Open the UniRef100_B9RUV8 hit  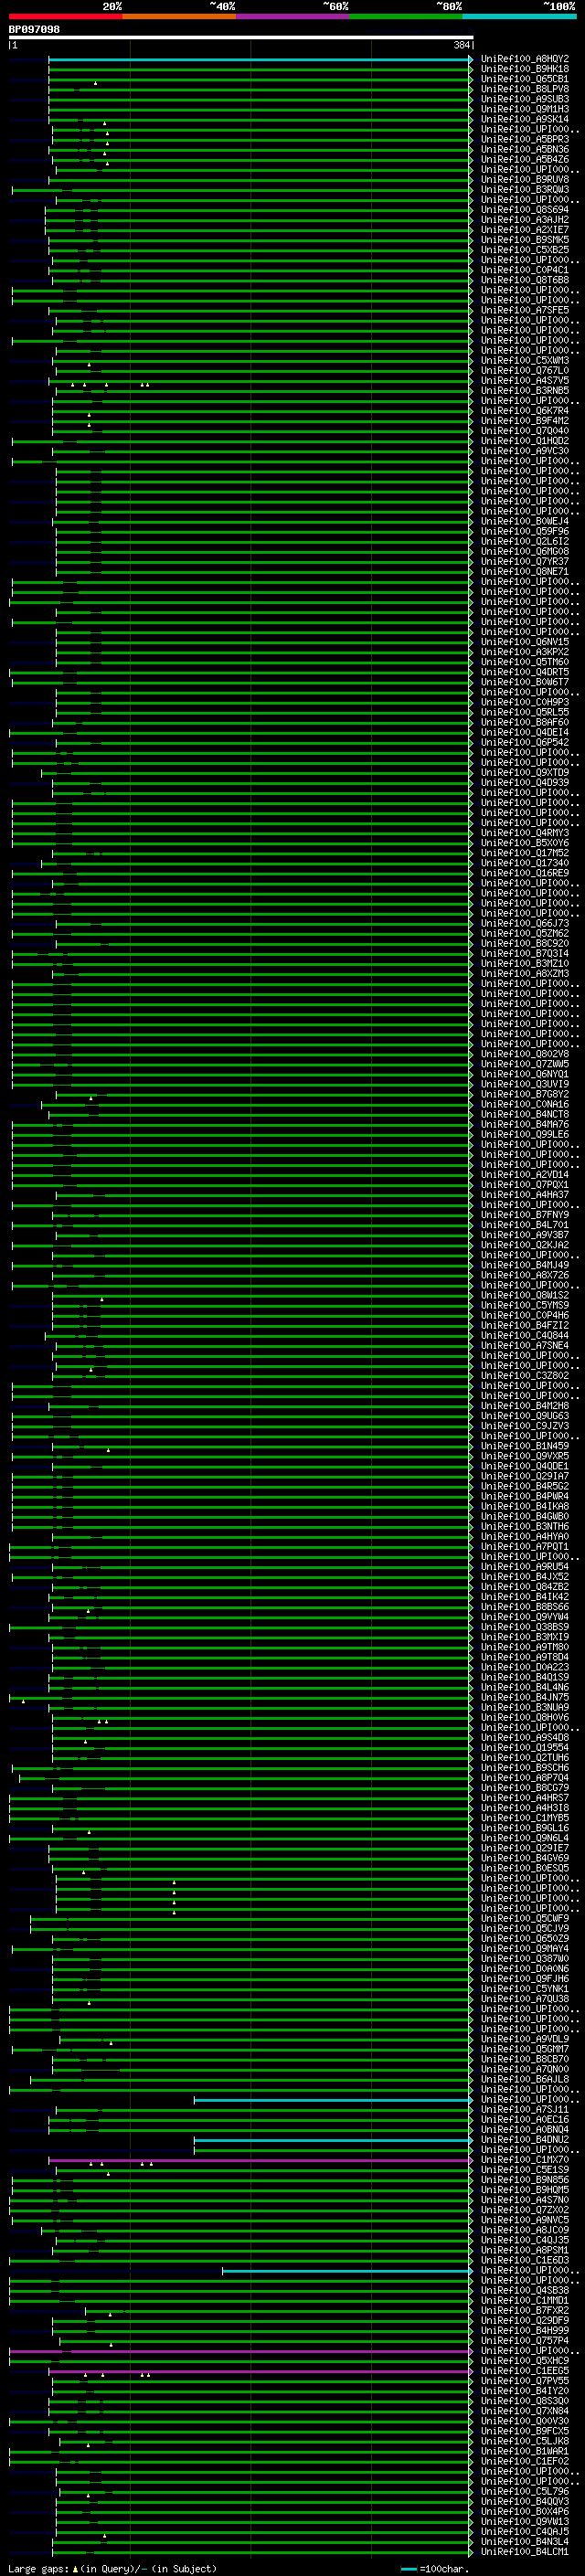pyautogui.click(x=525, y=179)
